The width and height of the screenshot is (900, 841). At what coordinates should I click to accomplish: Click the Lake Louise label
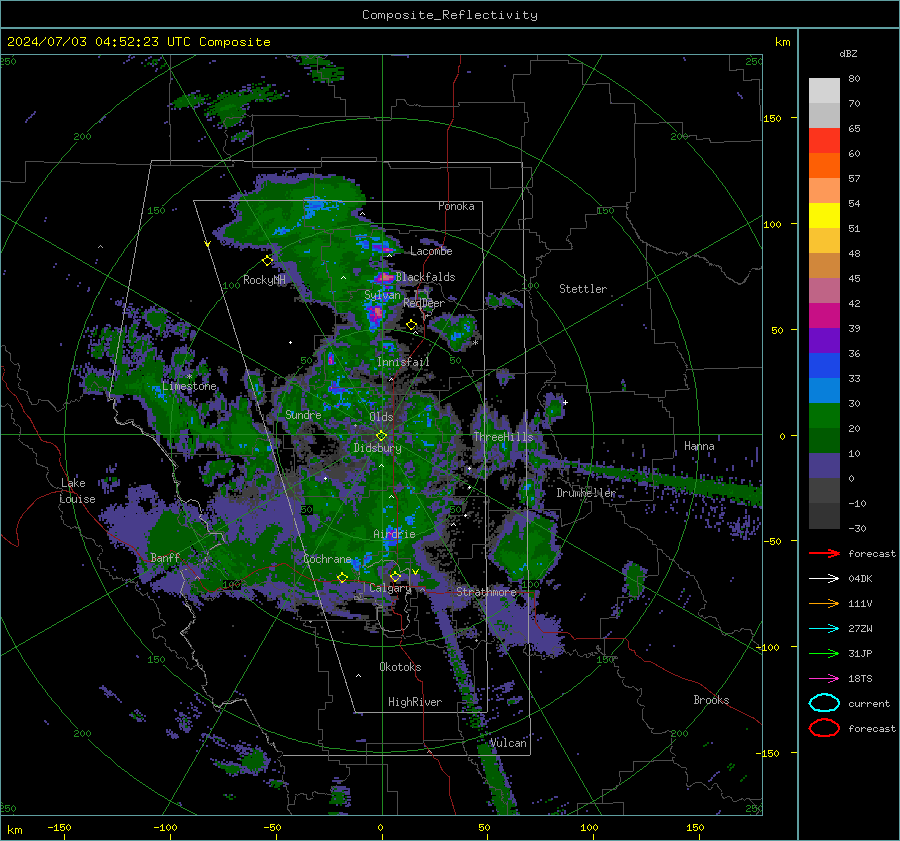coord(77,491)
